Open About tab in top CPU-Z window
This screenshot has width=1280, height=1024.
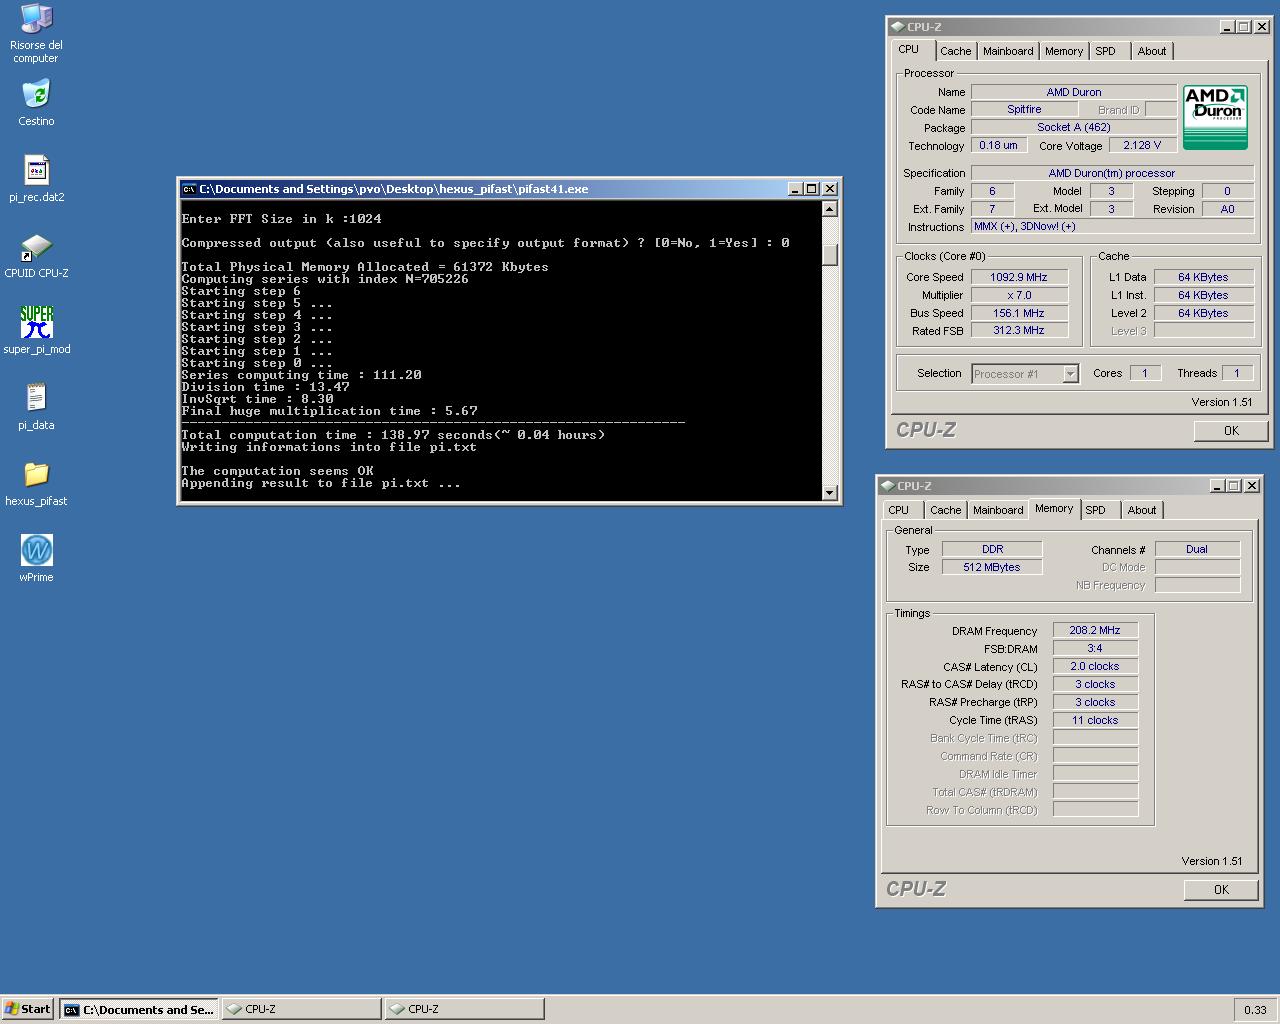coord(1152,51)
